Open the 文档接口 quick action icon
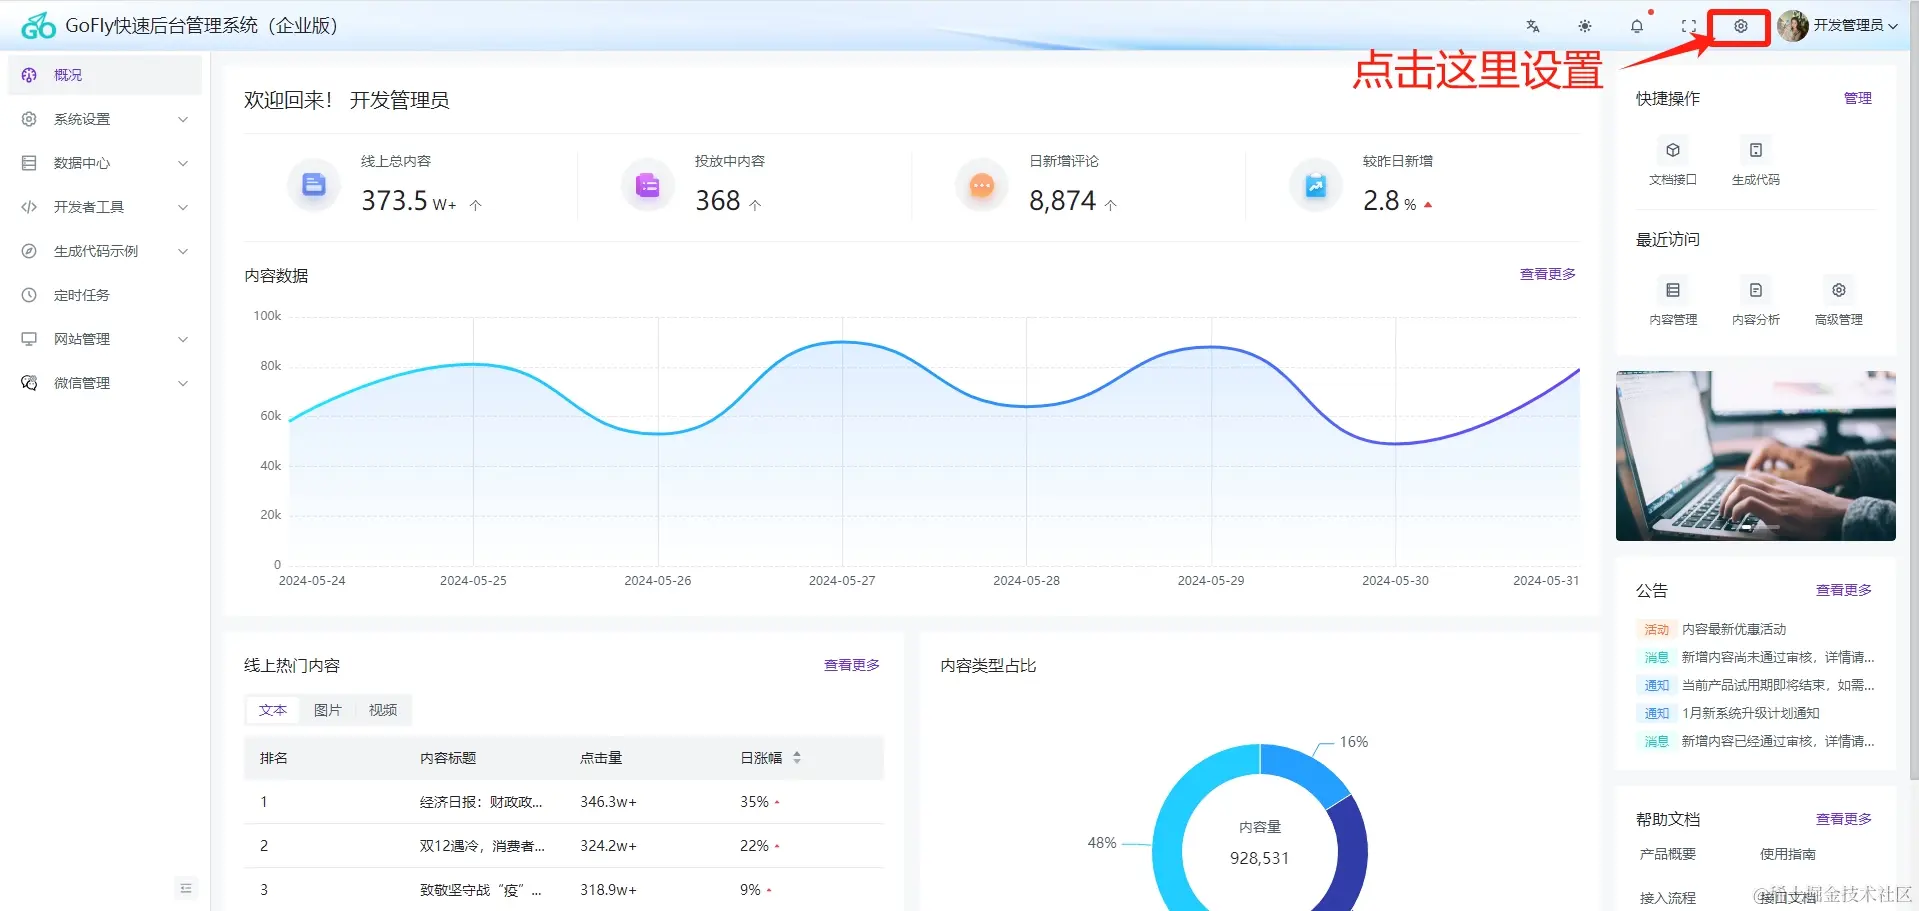 (x=1673, y=150)
